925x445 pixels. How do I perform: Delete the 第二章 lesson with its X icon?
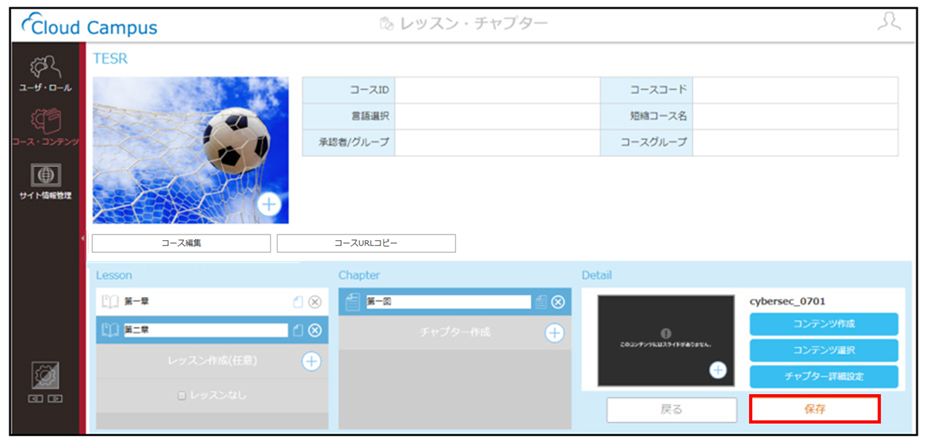tap(315, 330)
